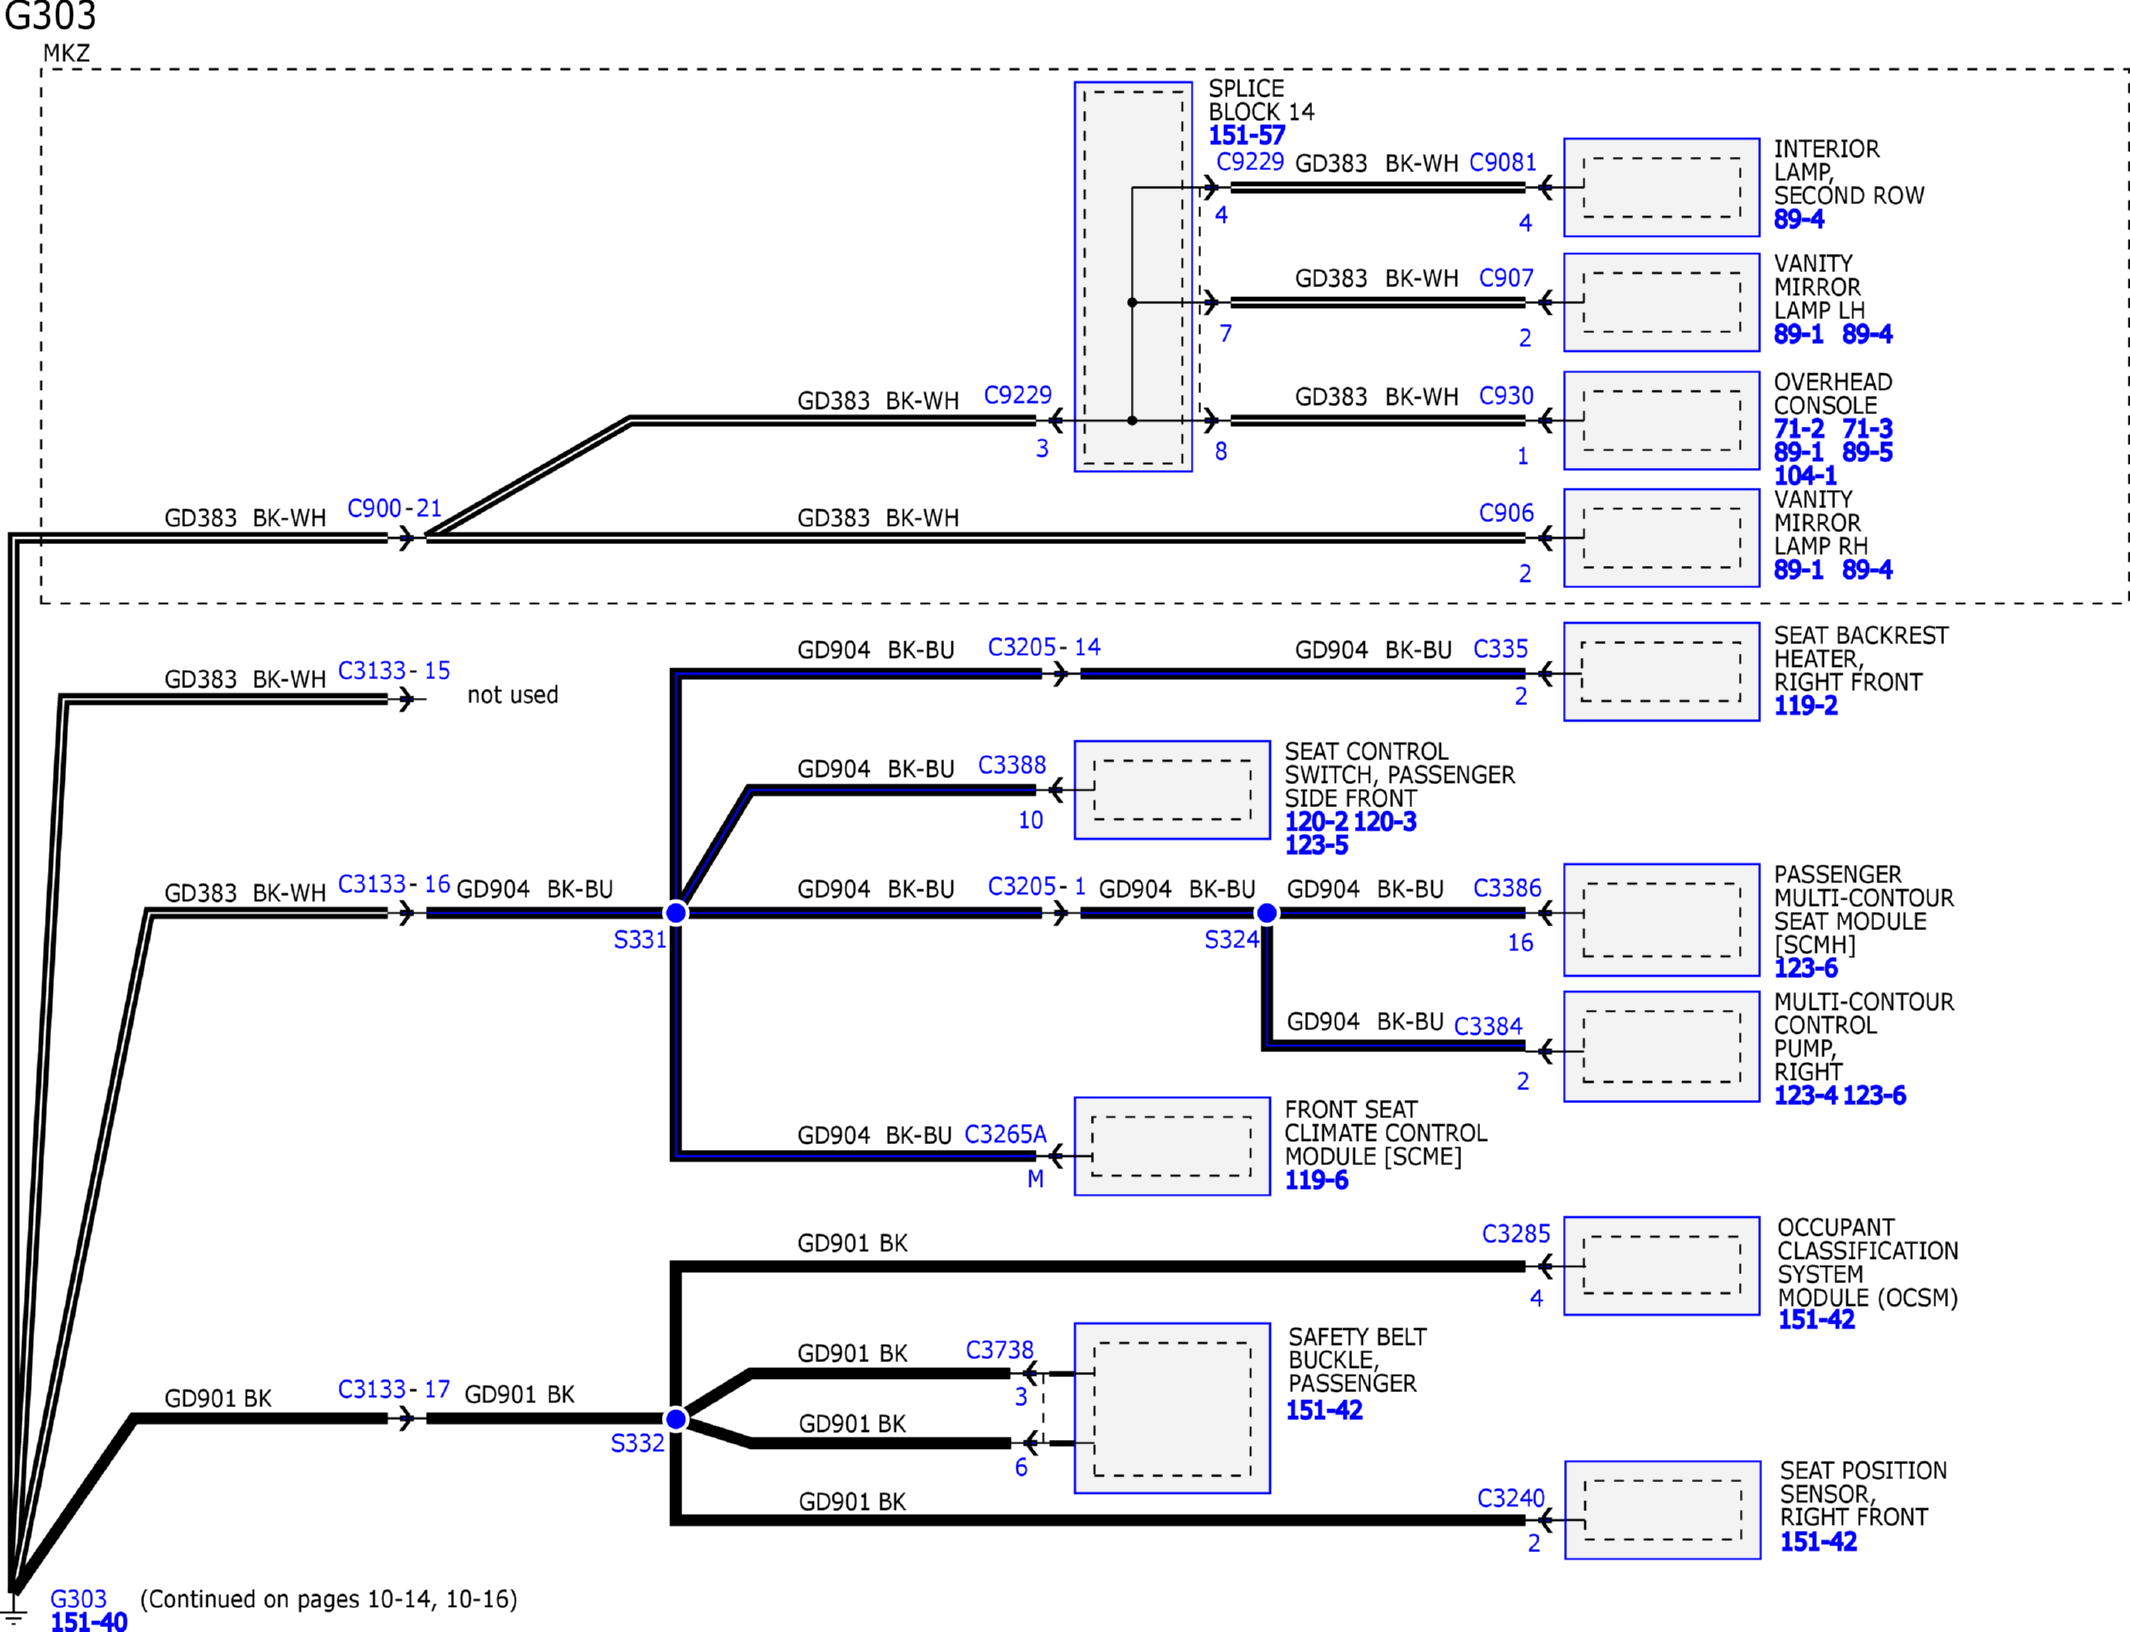Select connector label C3738
Screen dimensions: 2130x1632
(x=999, y=1350)
